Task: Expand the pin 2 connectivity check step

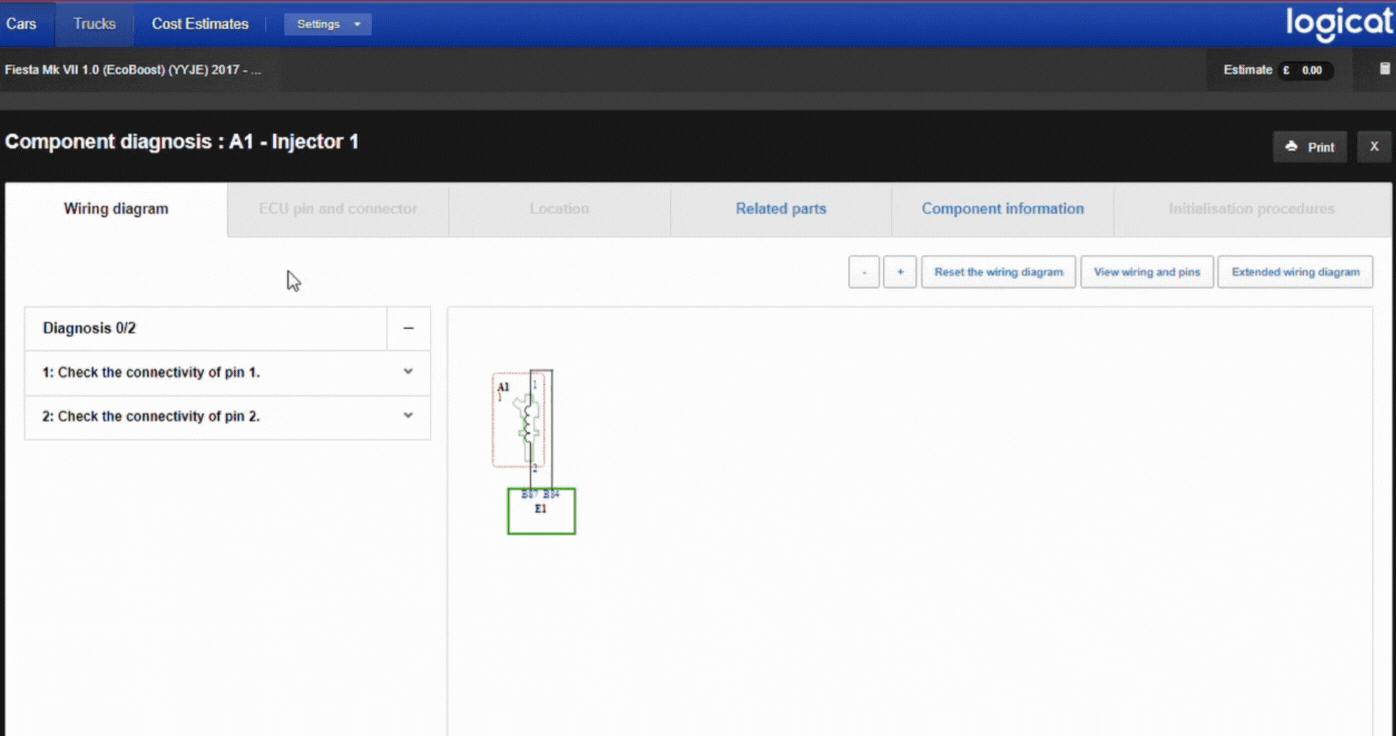Action: tap(408, 416)
